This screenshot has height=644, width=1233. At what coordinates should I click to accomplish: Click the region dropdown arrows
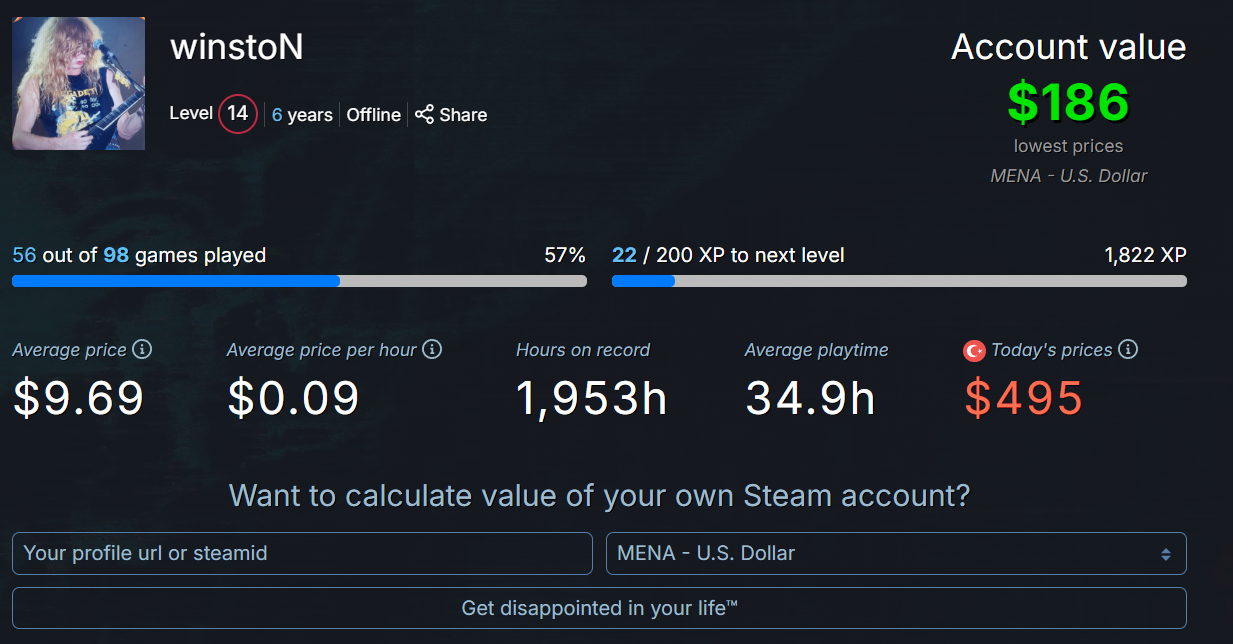1165,554
